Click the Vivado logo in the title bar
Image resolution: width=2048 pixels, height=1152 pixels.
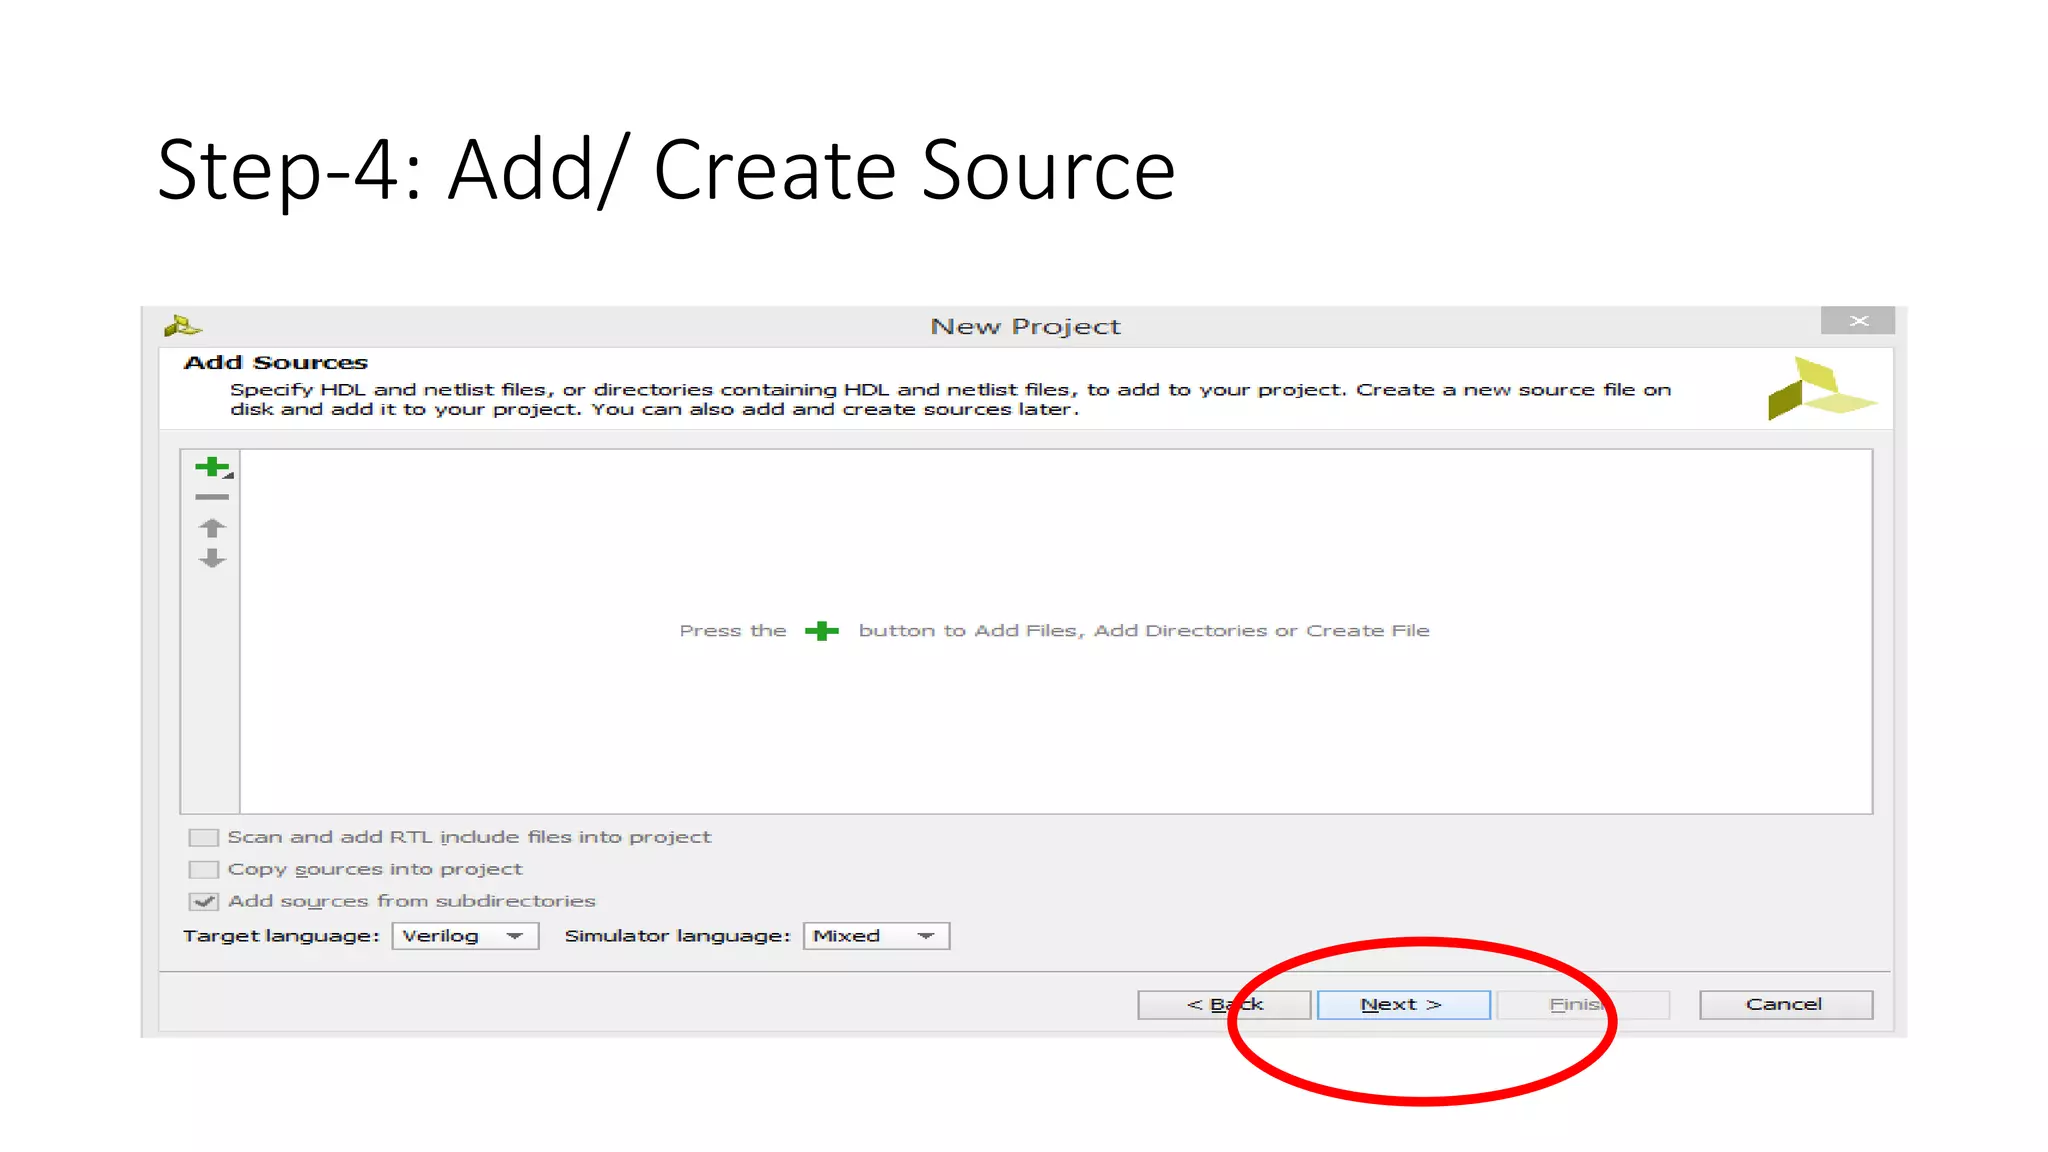(x=183, y=326)
